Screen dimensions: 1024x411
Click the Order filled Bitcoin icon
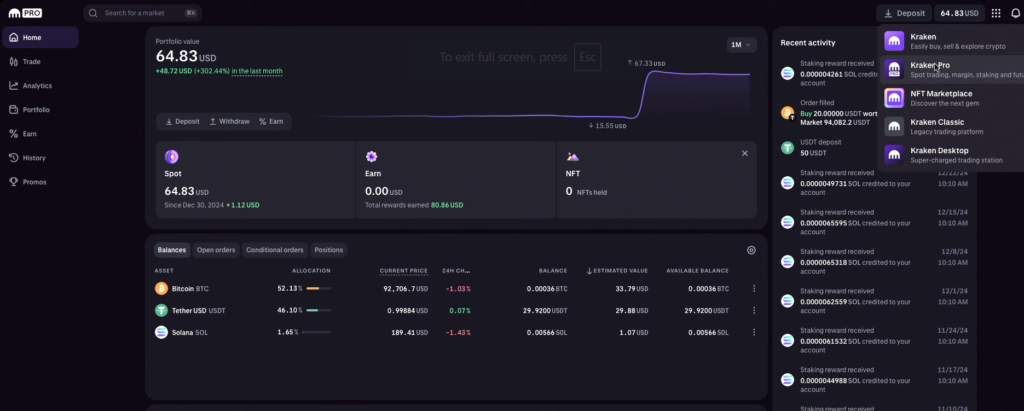(788, 113)
